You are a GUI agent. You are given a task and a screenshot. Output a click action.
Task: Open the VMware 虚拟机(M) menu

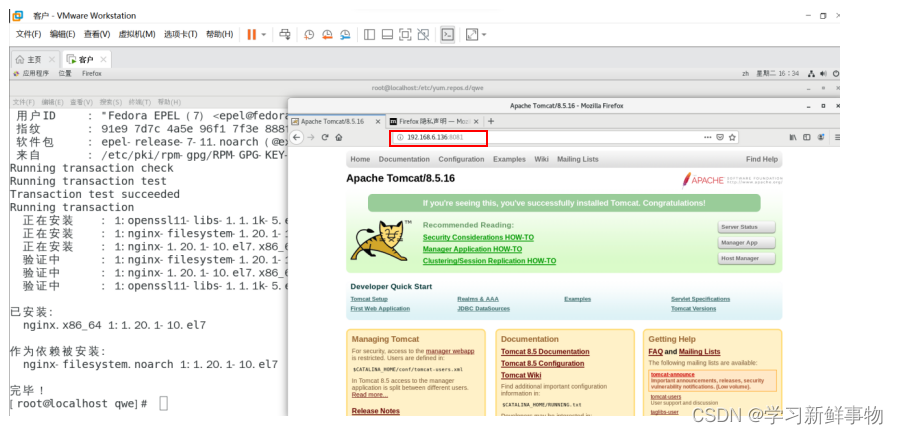[137, 34]
